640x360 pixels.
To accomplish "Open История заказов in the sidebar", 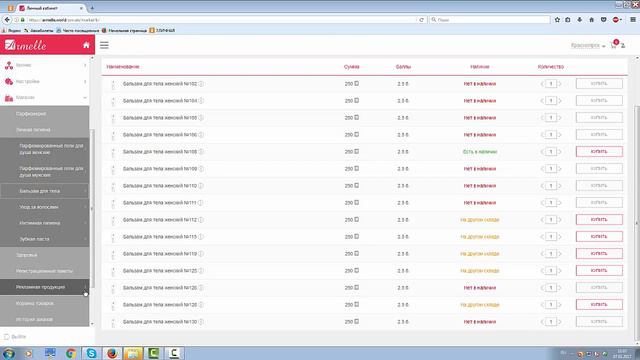I will [44, 319].
